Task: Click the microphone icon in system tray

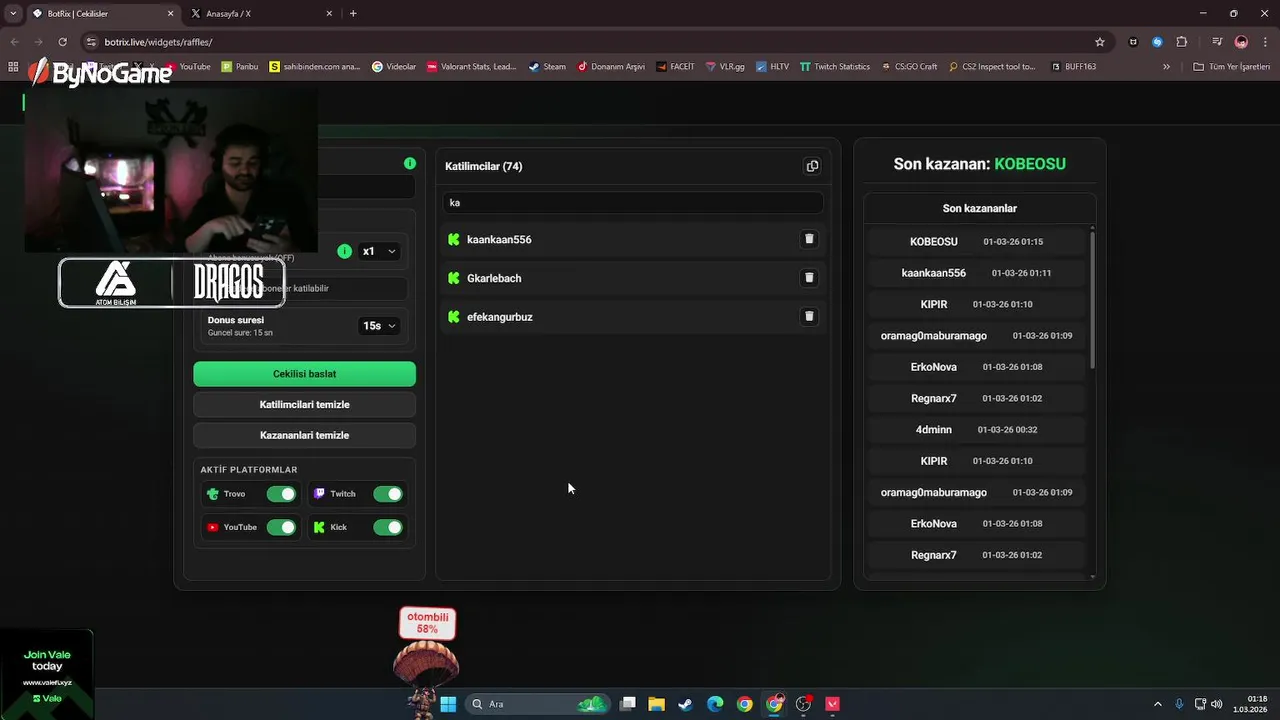Action: click(x=1180, y=704)
